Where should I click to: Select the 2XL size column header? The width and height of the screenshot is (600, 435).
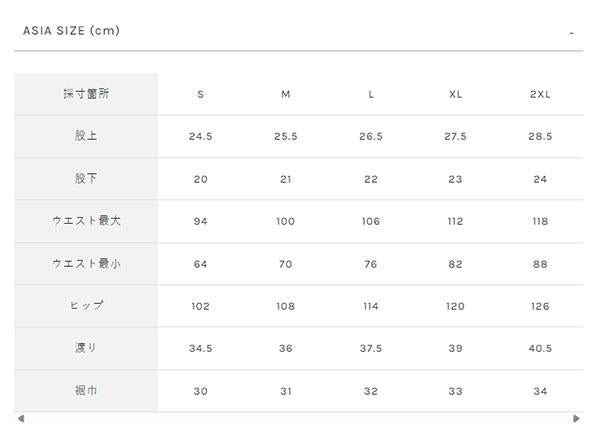click(x=540, y=94)
